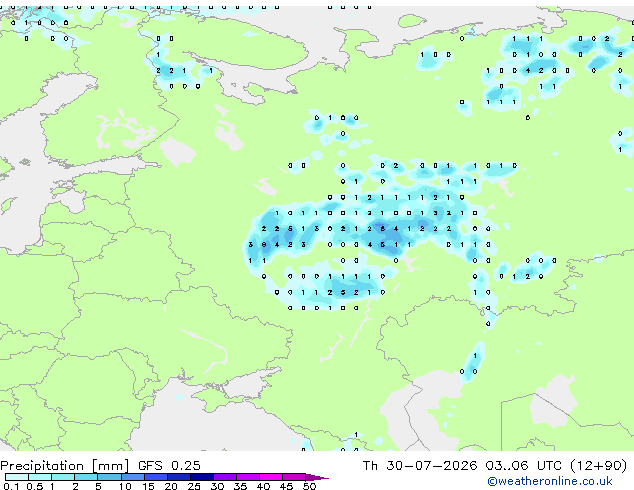Click the '20' legend scale label

[x=171, y=486]
